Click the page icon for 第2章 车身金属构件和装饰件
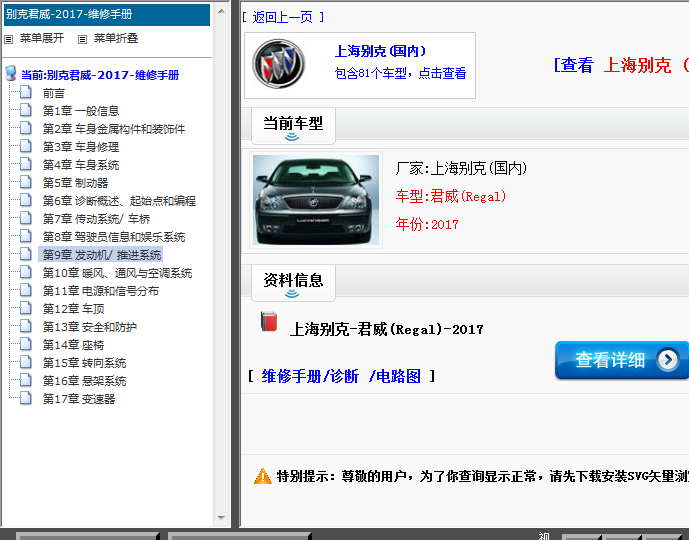This screenshot has height=540, width=689. tap(26, 128)
